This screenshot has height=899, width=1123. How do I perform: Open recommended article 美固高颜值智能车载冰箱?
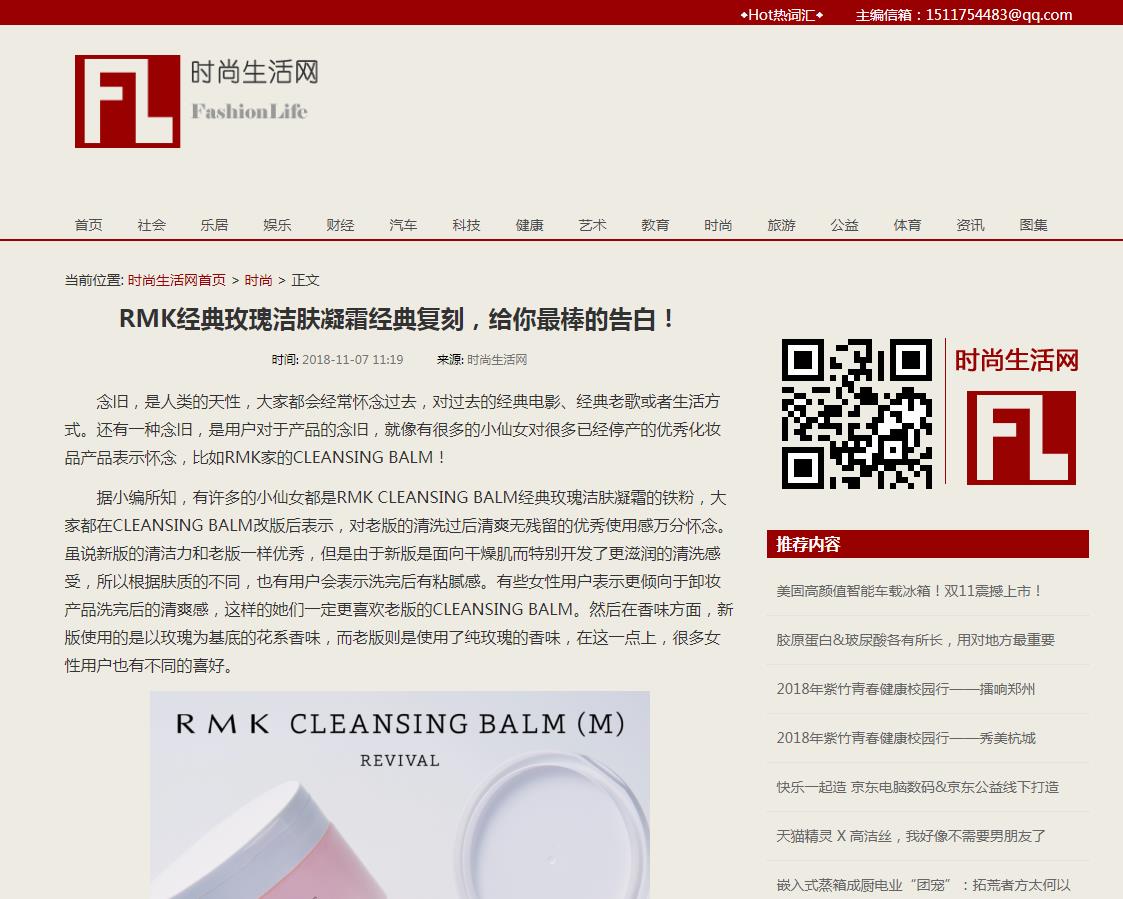(910, 591)
